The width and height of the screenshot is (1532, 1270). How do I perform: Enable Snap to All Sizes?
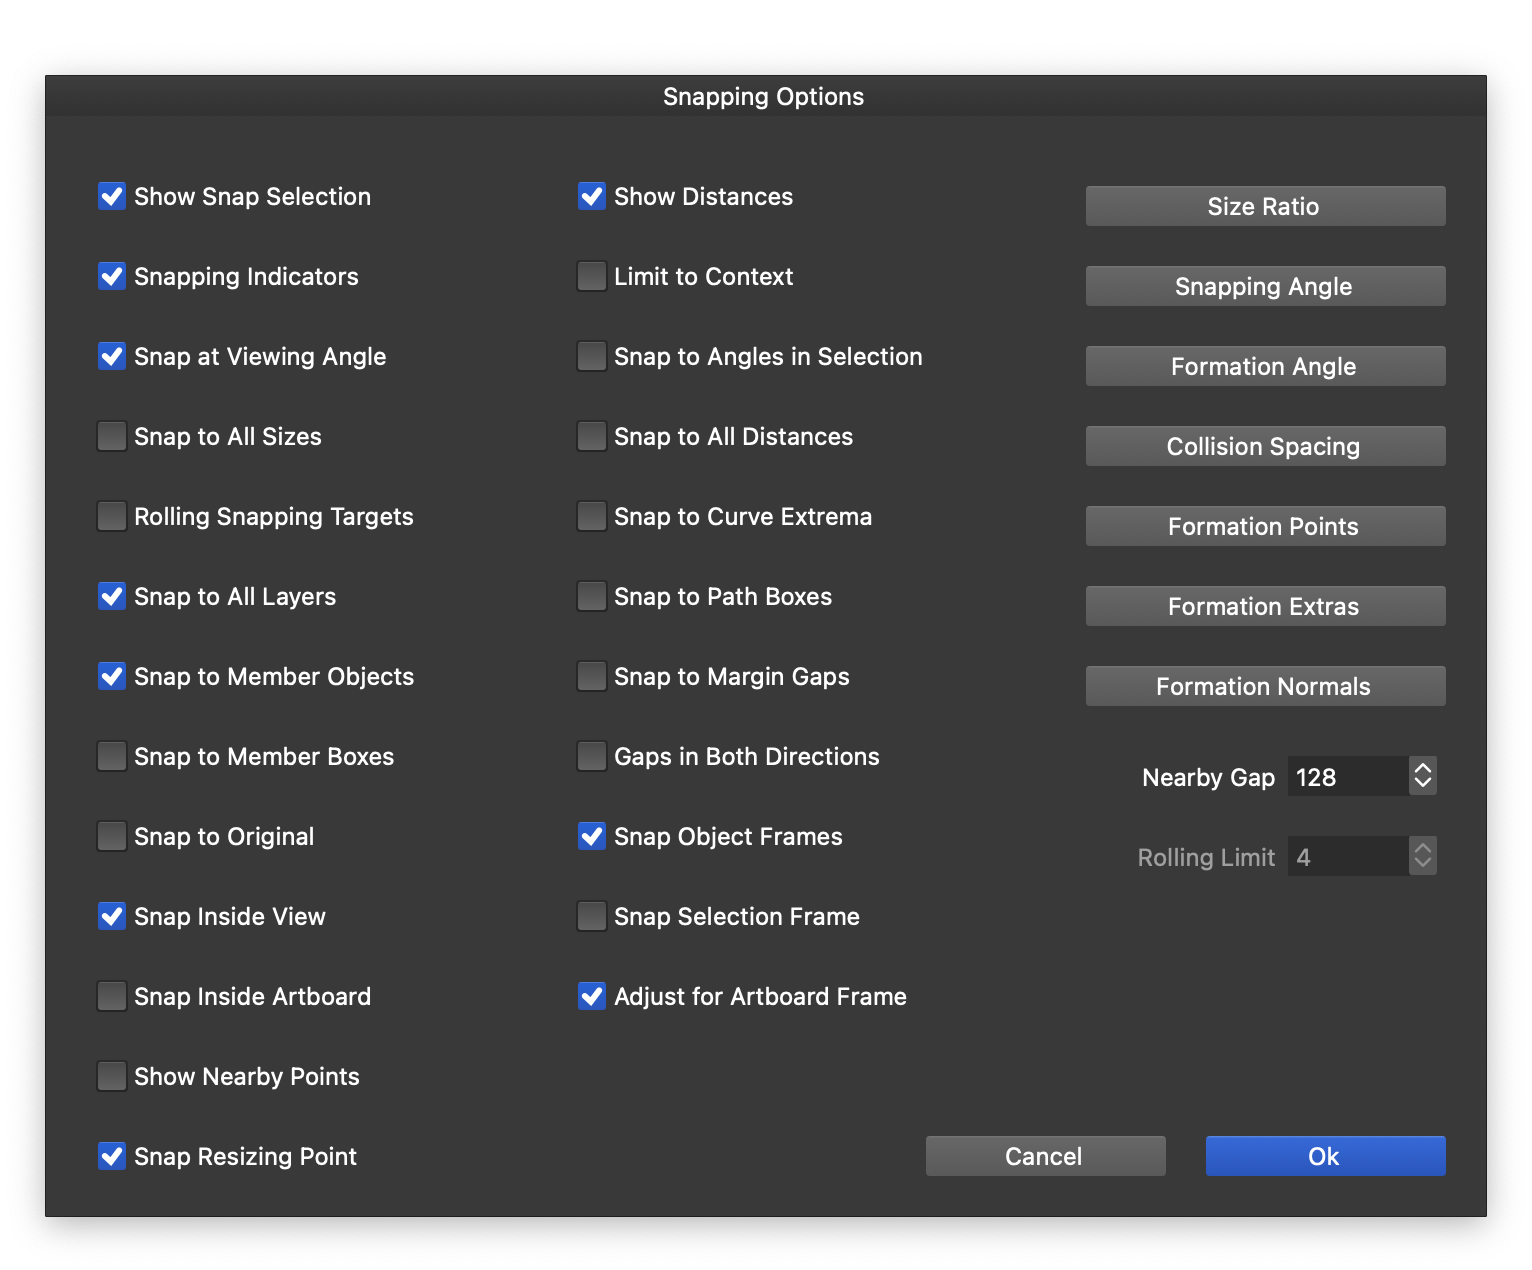[112, 436]
